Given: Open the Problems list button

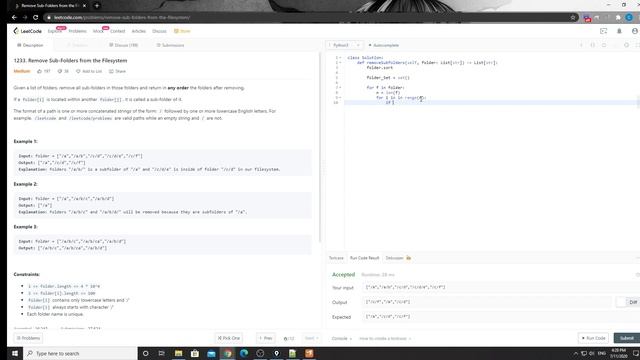Looking at the screenshot, I should [x=28, y=338].
